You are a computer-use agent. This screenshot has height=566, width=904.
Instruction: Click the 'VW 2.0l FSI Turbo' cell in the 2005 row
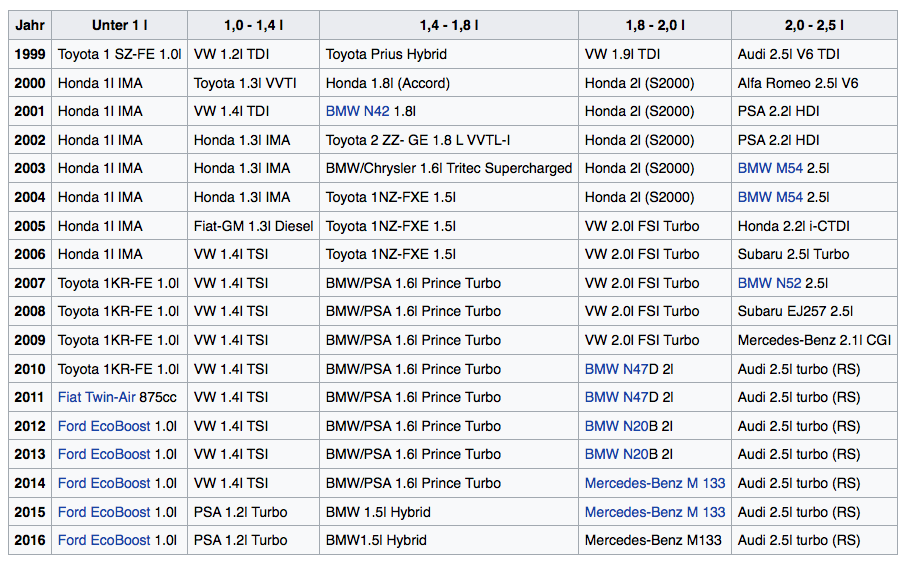tap(655, 226)
